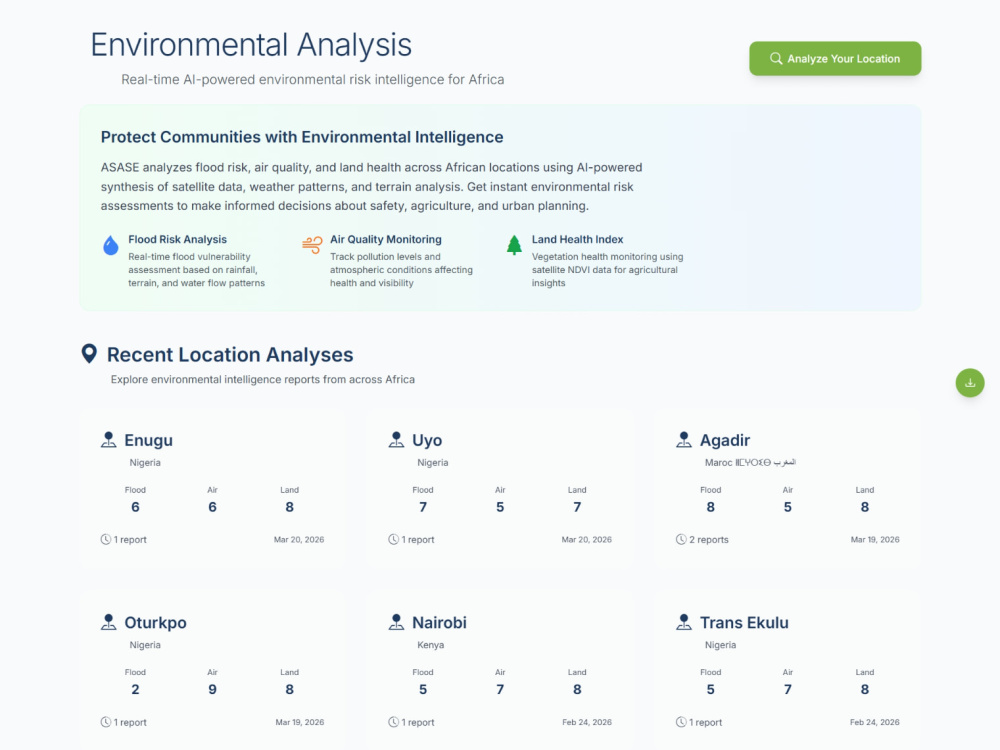Screen dimensions: 1000x750
Task: Click the map pin beside Recent Location Analyses
Action: tap(89, 354)
